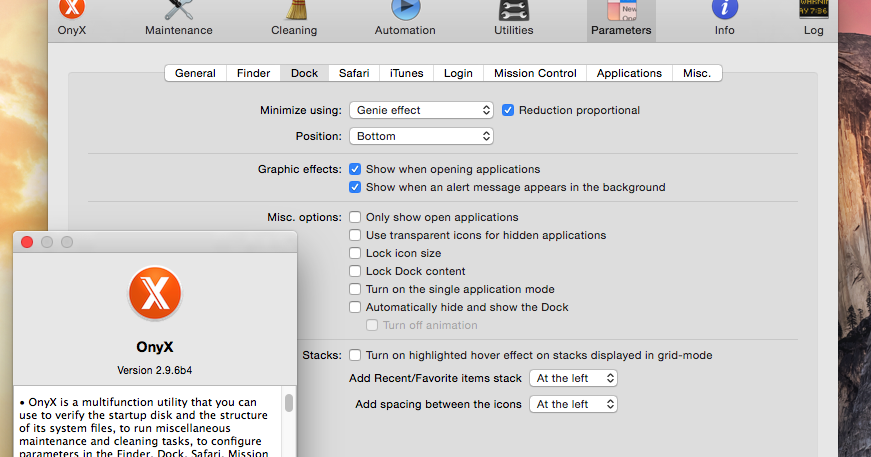Uncheck Reduction proportional
The width and height of the screenshot is (871, 457).
pos(508,110)
